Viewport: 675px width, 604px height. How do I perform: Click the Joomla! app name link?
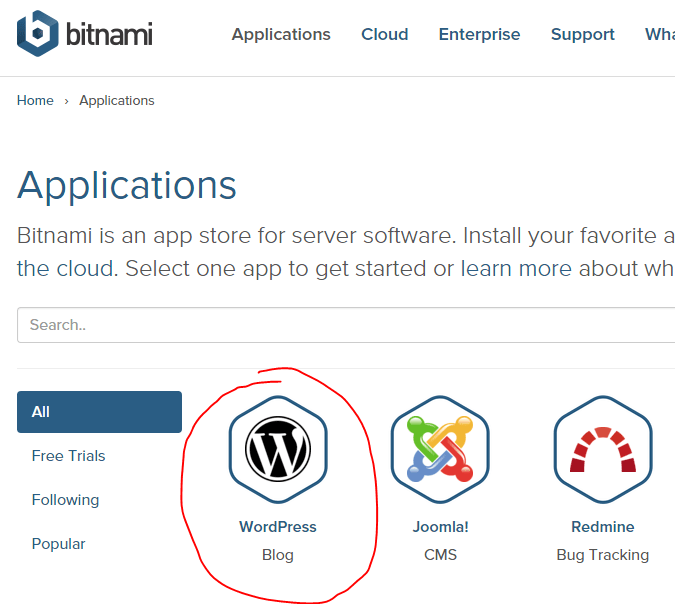(440, 527)
